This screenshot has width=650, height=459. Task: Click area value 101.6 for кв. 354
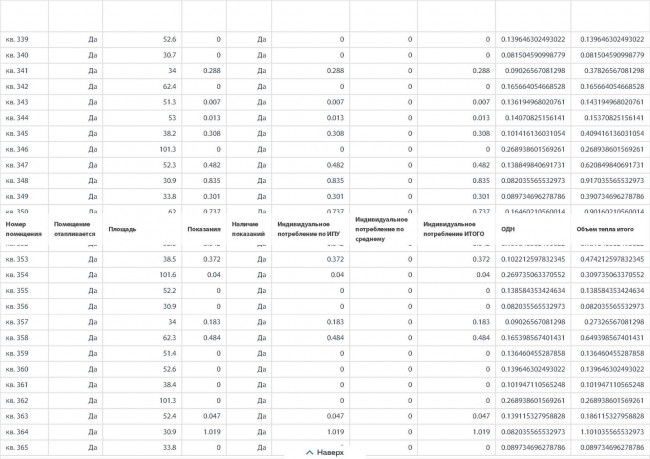168,275
